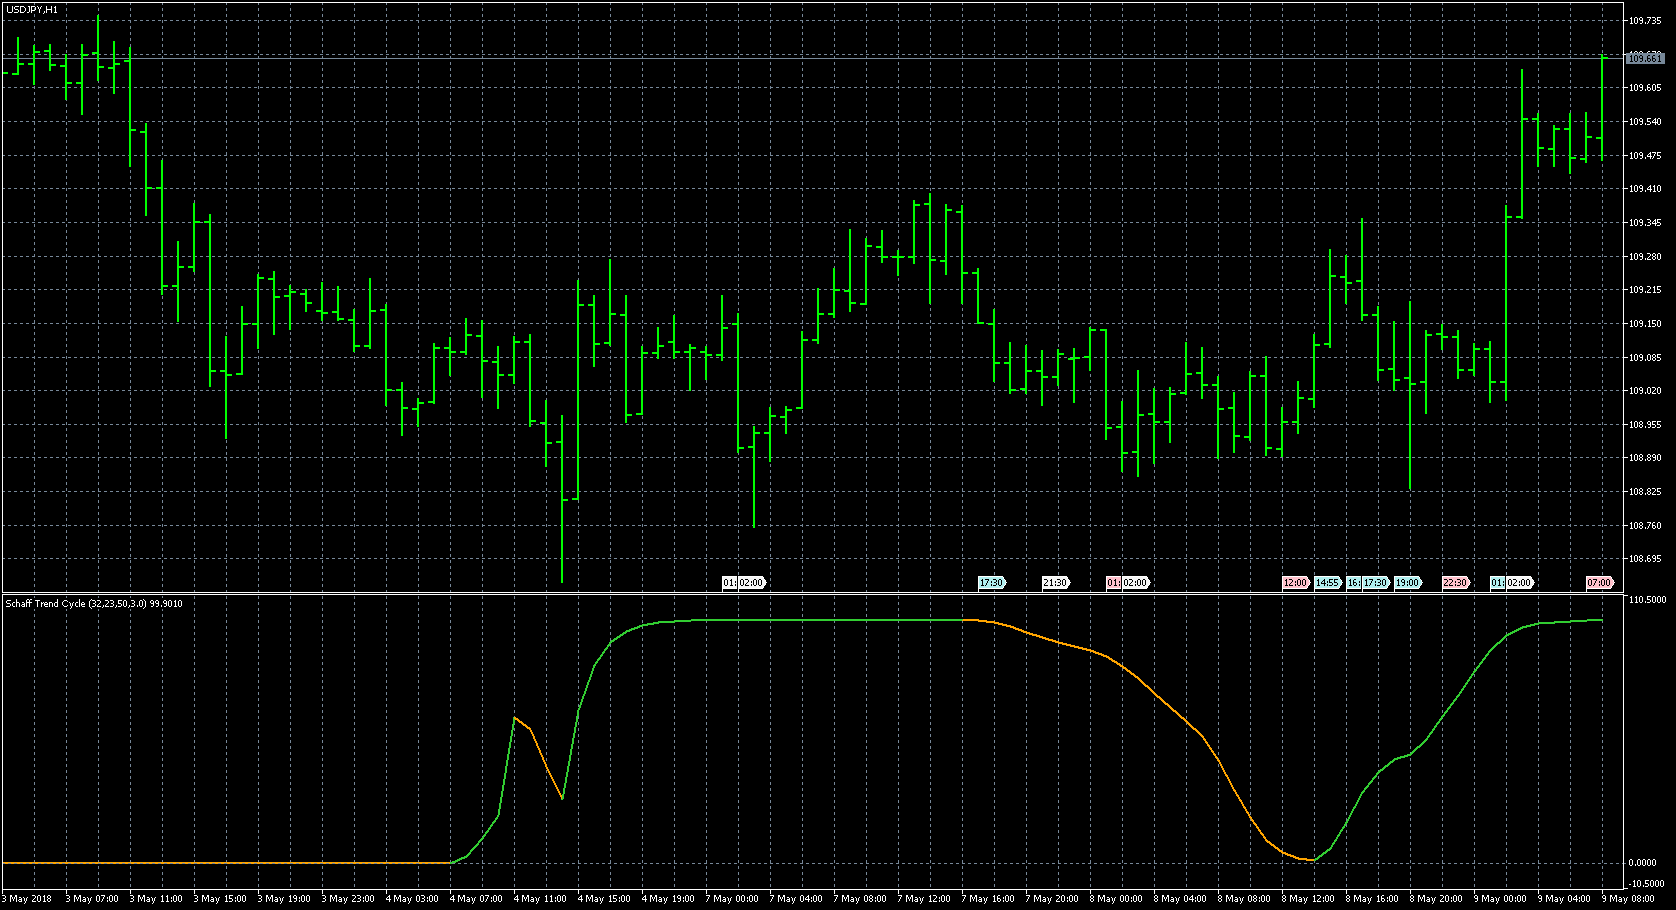Click the 17:30 marker beside 21:30
The image size is (1676, 910).
(991, 583)
